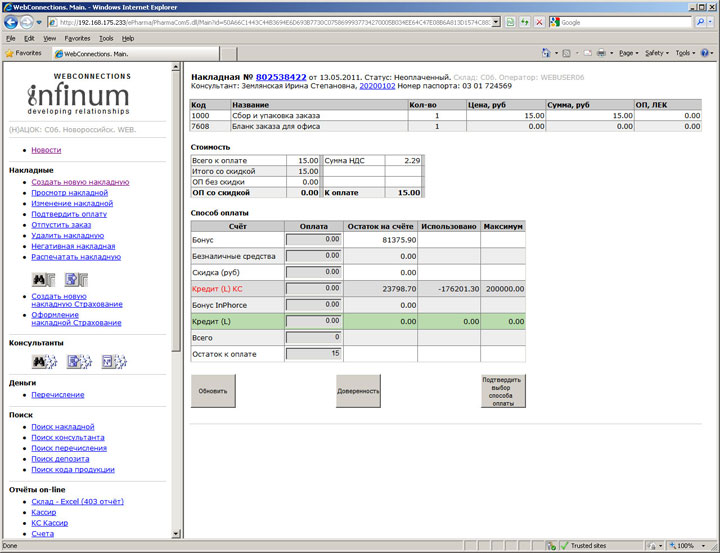Open Создать новую накладную link
The image size is (720, 553).
pyautogui.click(x=80, y=182)
